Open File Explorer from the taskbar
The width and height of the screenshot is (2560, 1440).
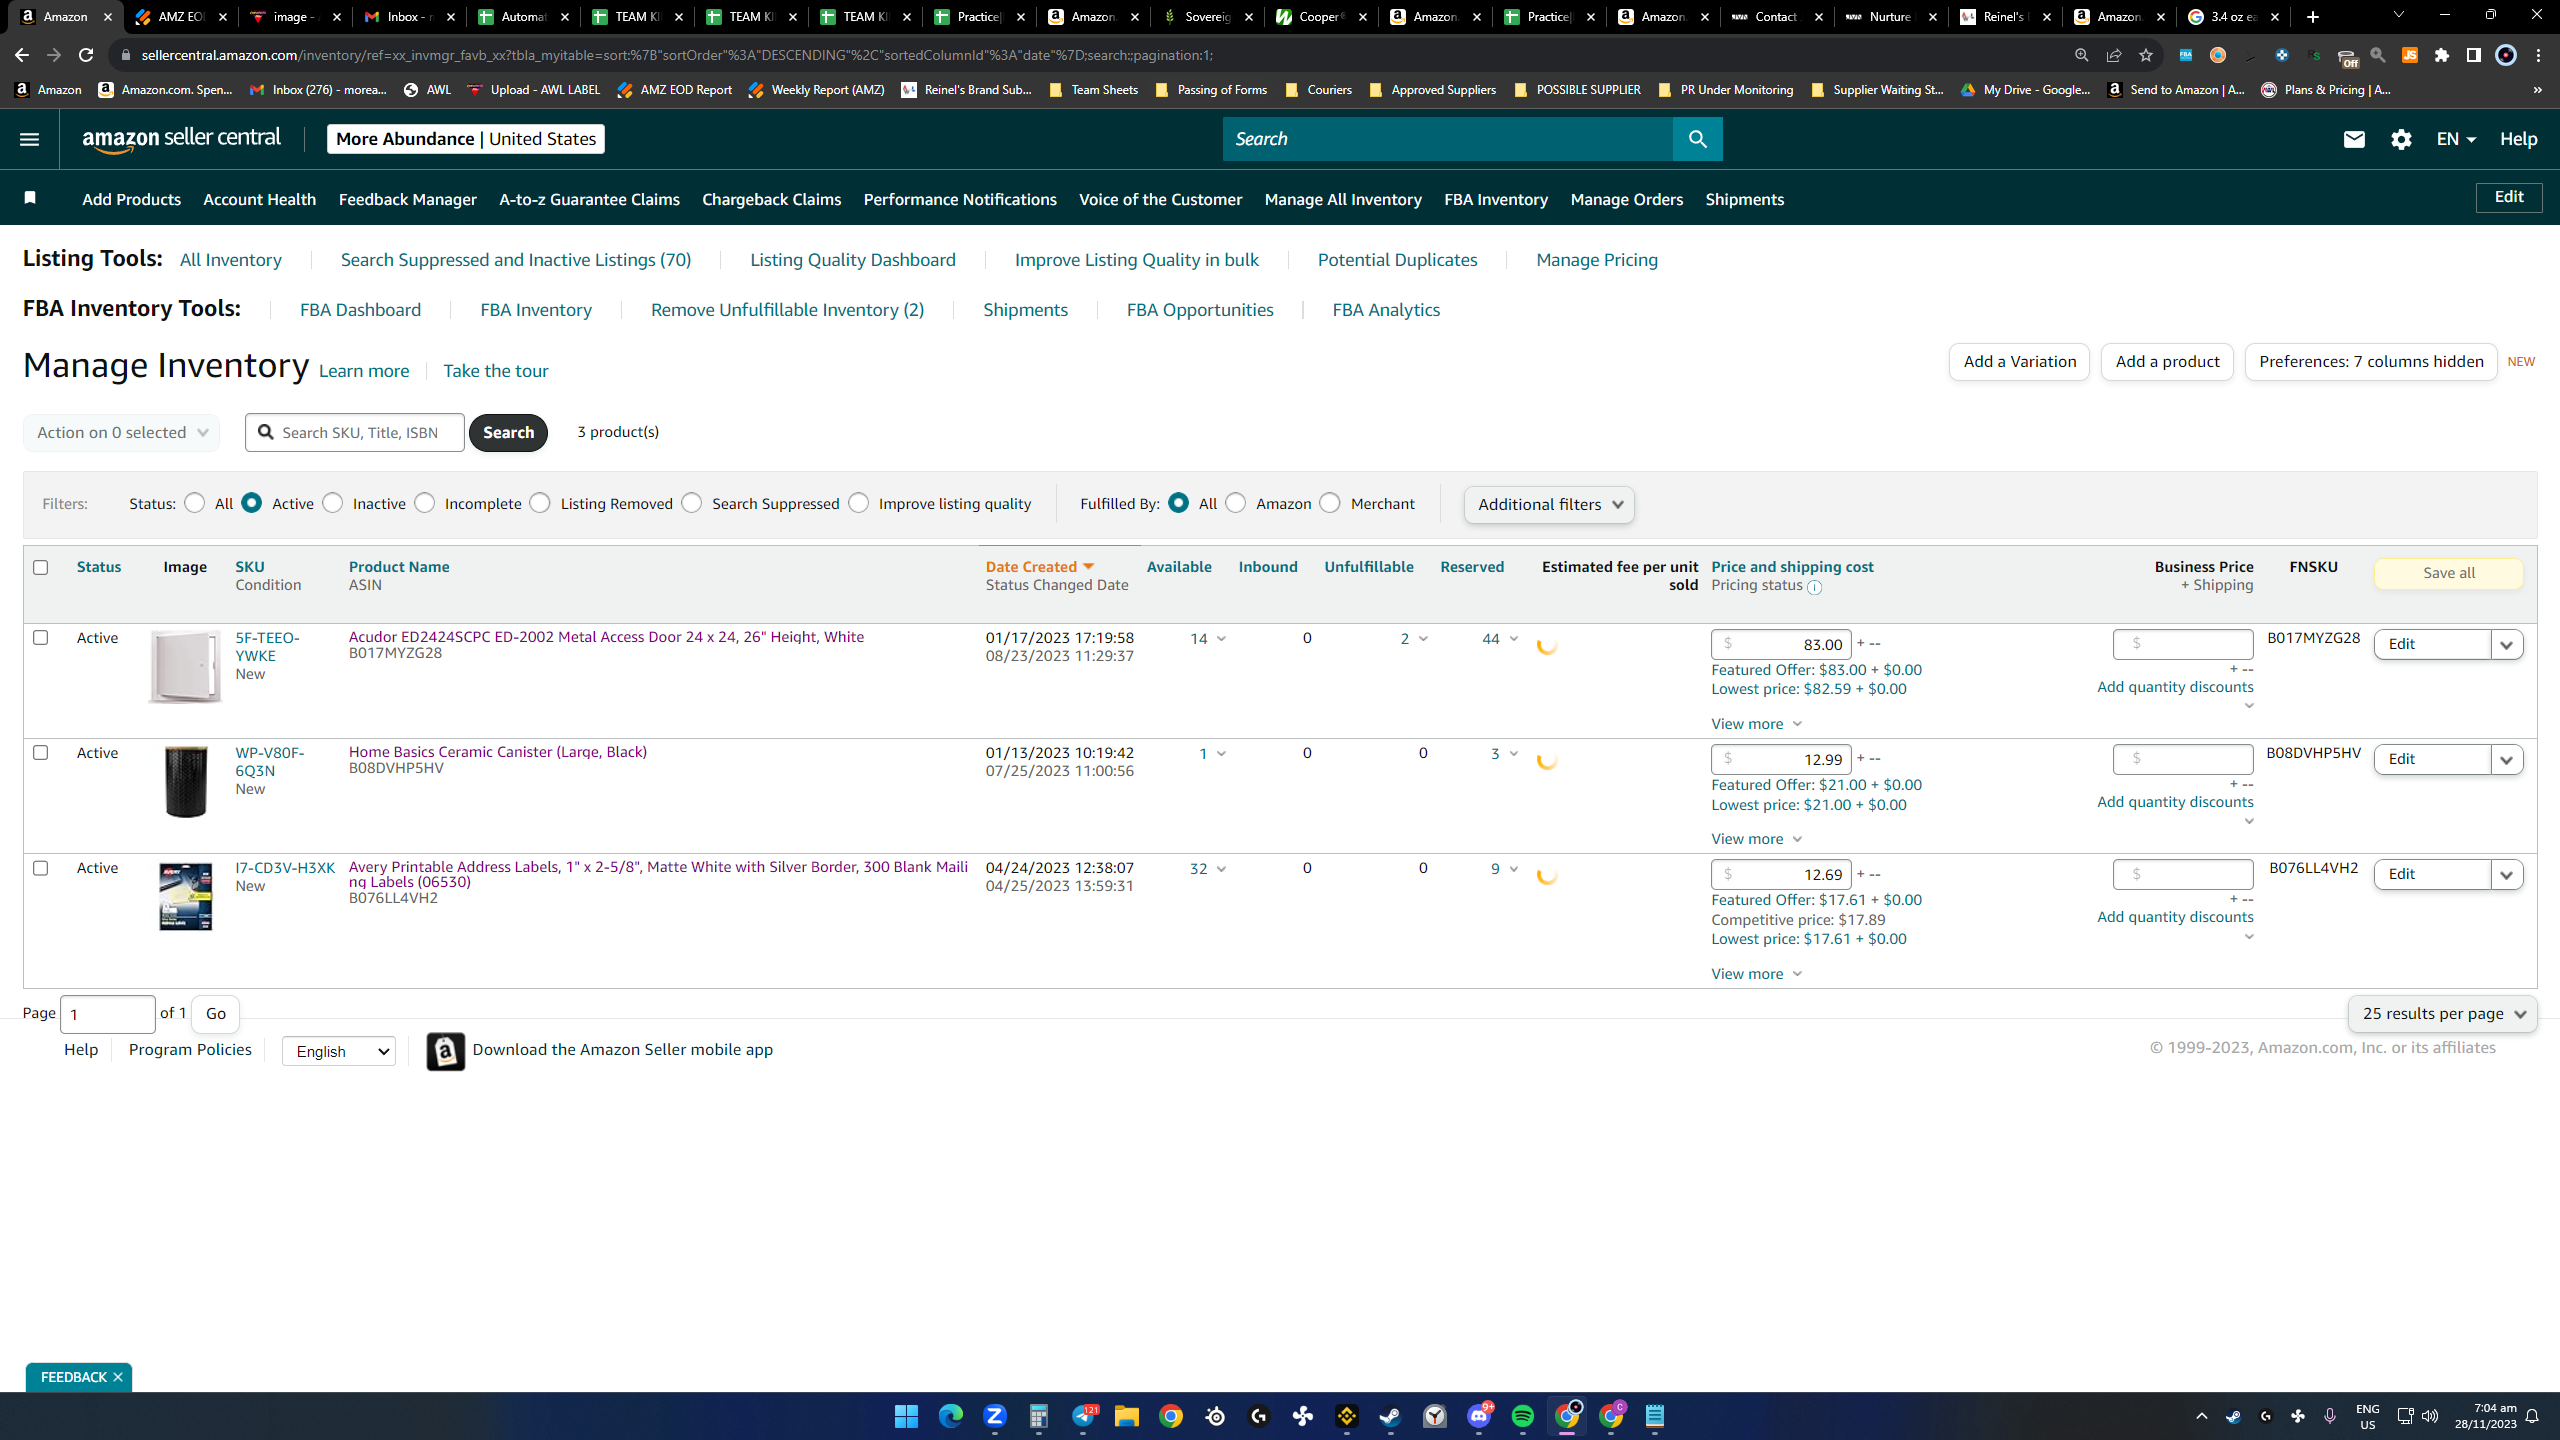click(x=1127, y=1416)
